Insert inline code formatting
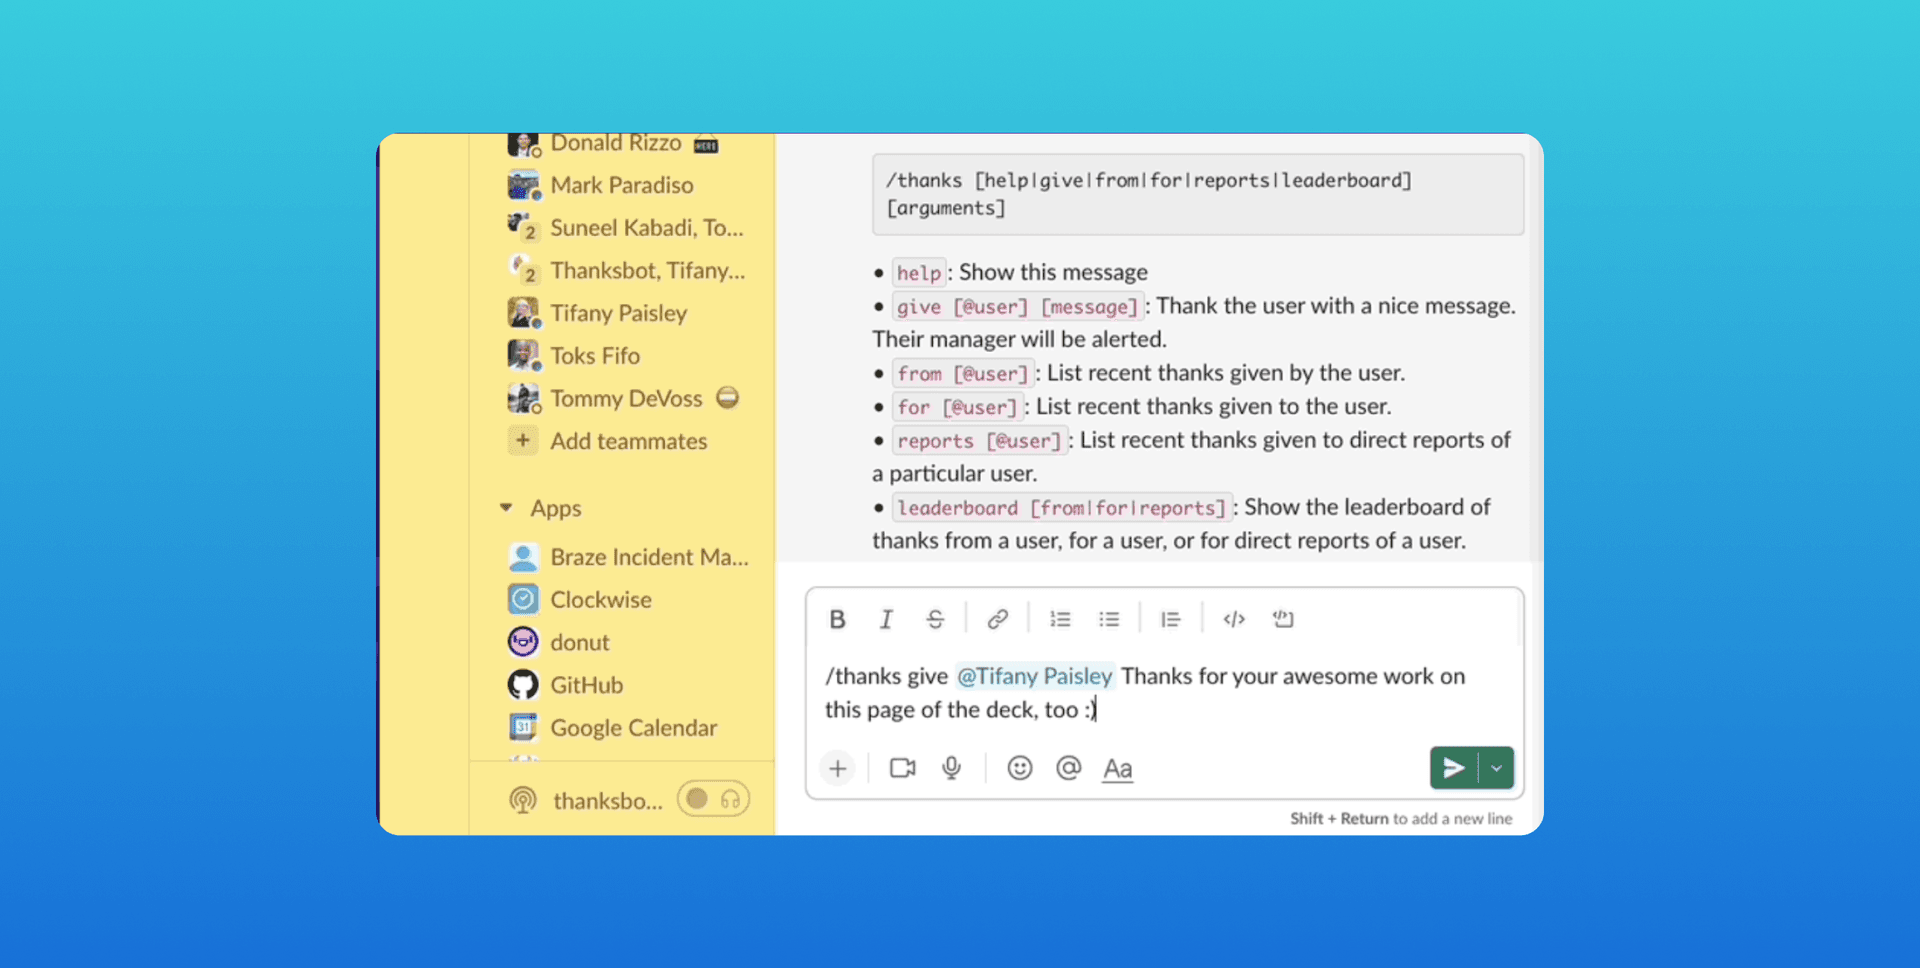This screenshot has width=1920, height=968. [x=1234, y=619]
